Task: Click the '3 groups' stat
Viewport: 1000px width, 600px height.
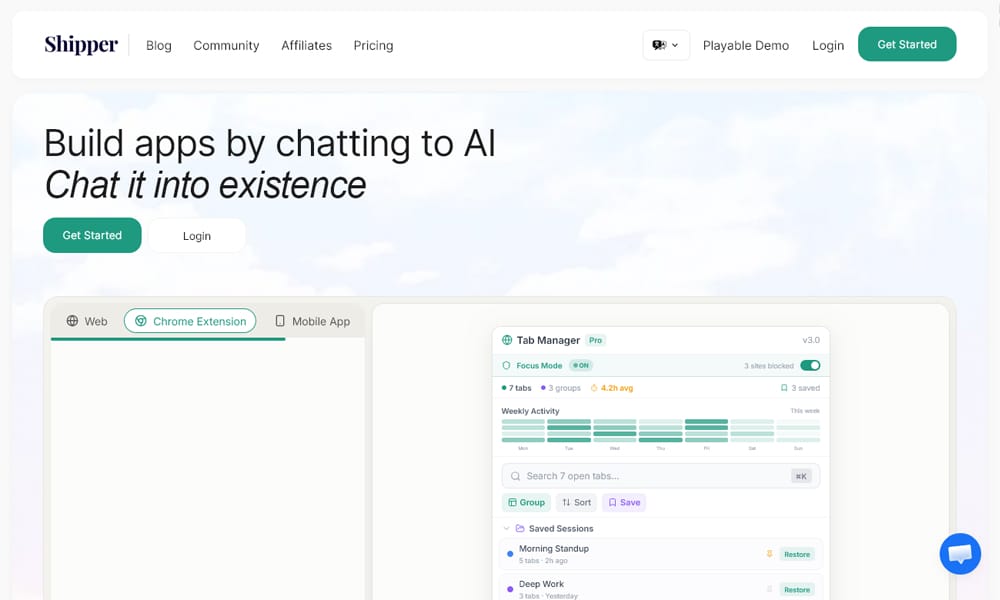Action: pyautogui.click(x=561, y=388)
